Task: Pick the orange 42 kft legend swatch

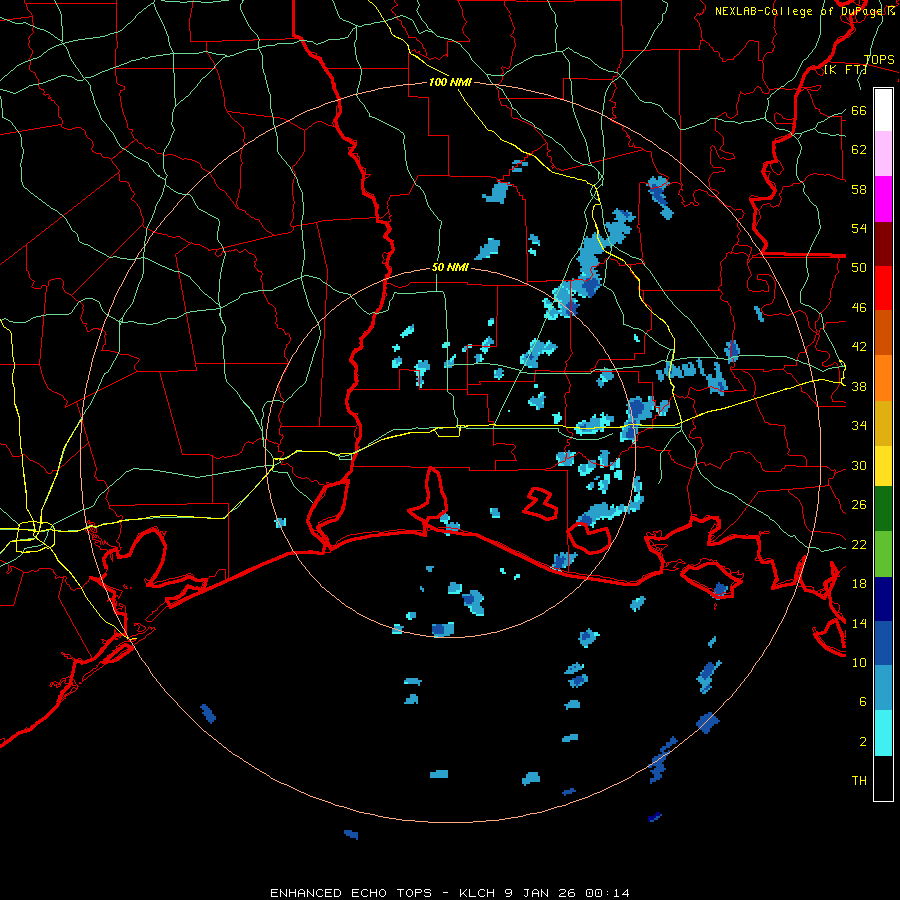Action: [883, 378]
